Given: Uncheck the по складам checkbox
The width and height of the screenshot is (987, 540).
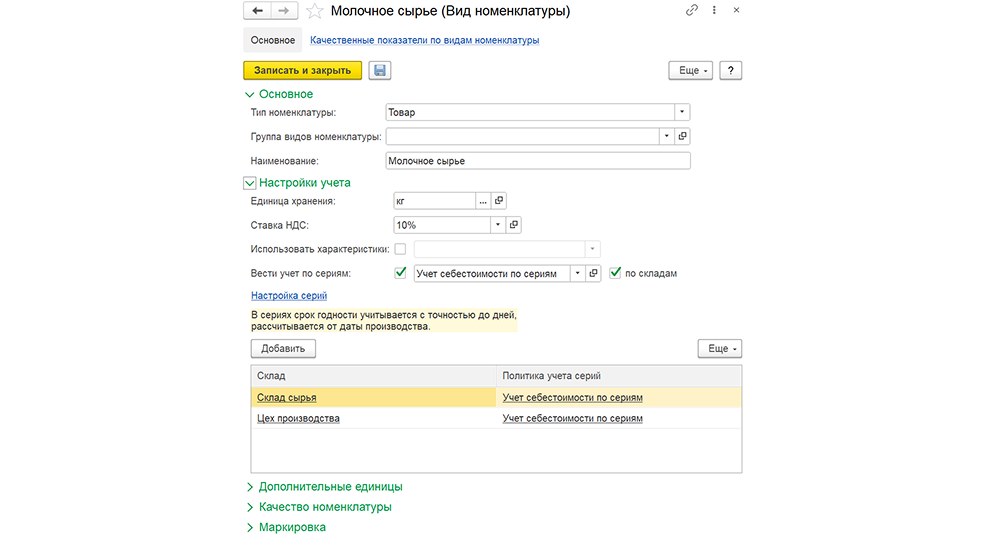Looking at the screenshot, I should click(615, 273).
